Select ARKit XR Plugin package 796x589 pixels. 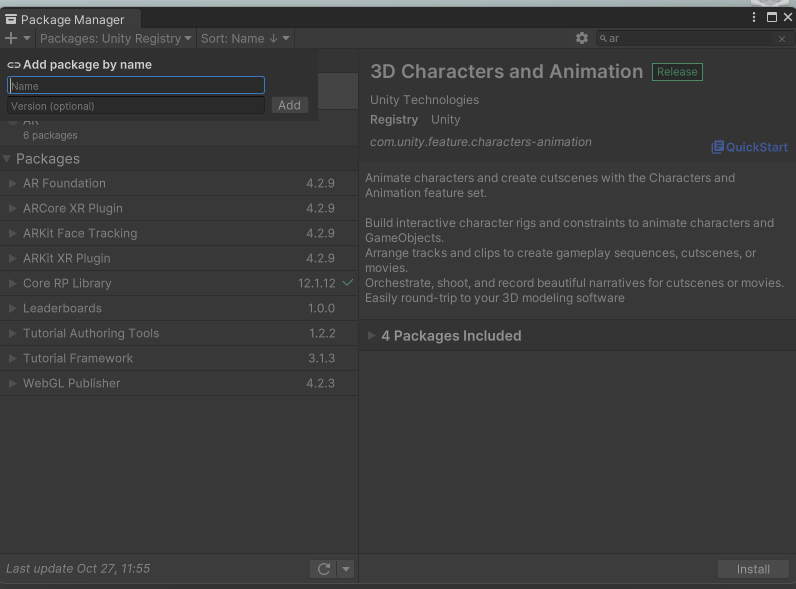179,258
